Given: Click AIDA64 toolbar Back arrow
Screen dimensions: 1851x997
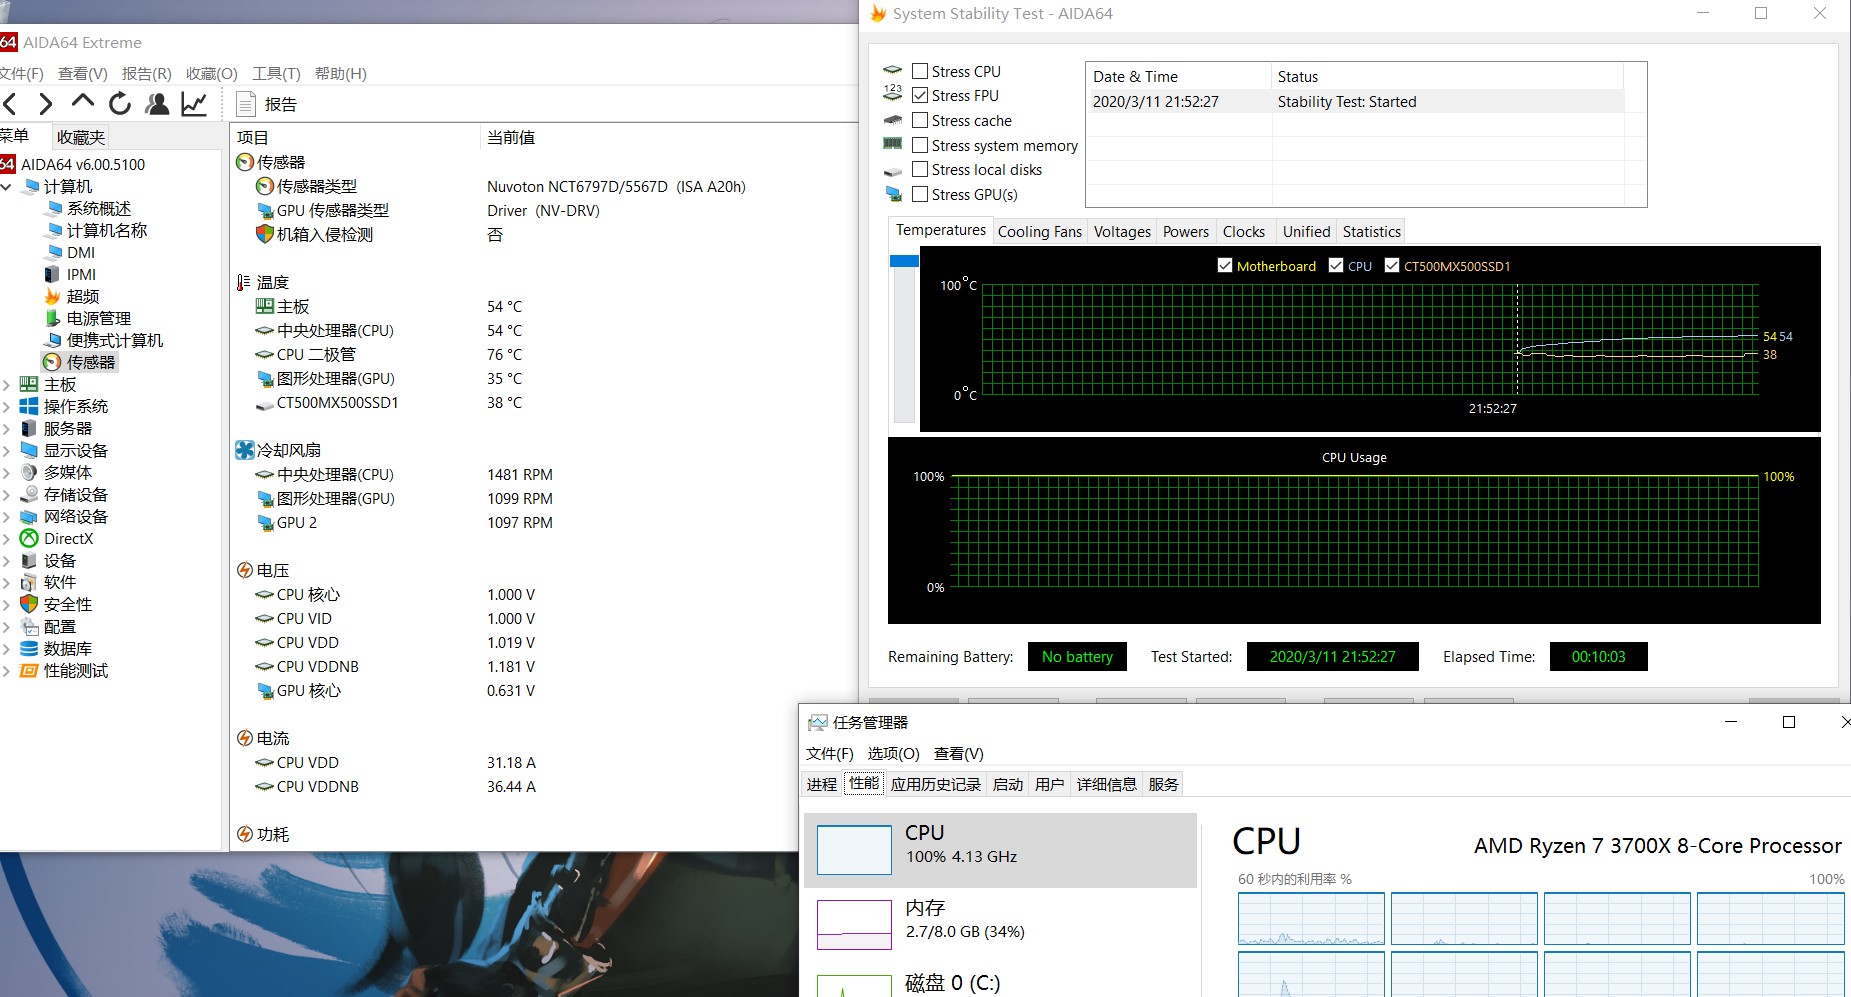Looking at the screenshot, I should pos(11,104).
